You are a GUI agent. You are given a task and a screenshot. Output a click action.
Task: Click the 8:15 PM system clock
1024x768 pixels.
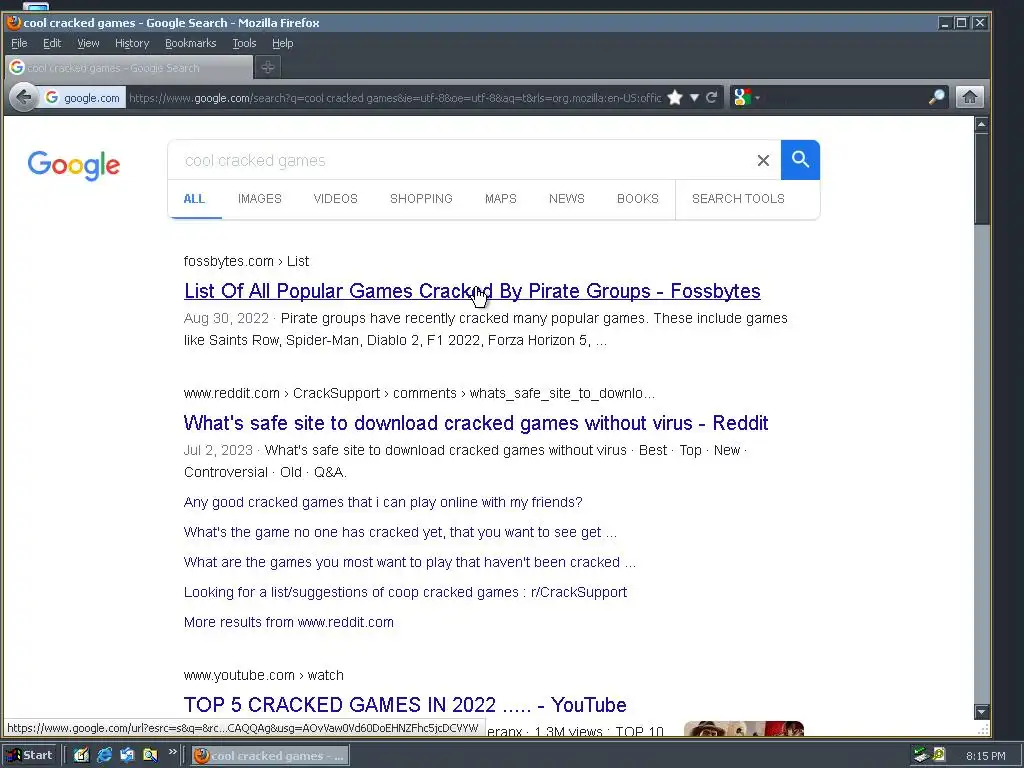tap(985, 756)
